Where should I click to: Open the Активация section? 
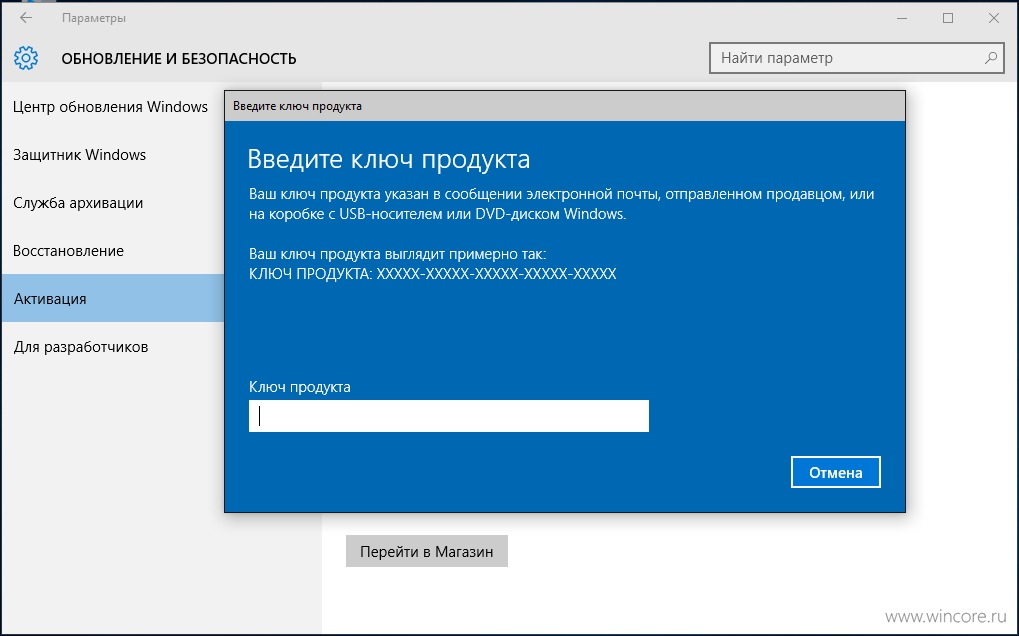pyautogui.click(x=112, y=298)
